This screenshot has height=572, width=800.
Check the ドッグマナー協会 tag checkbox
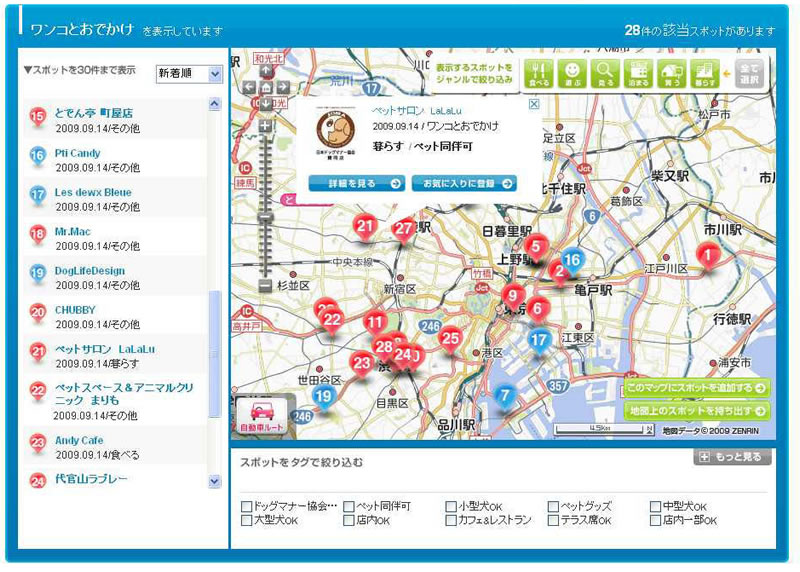coord(246,506)
